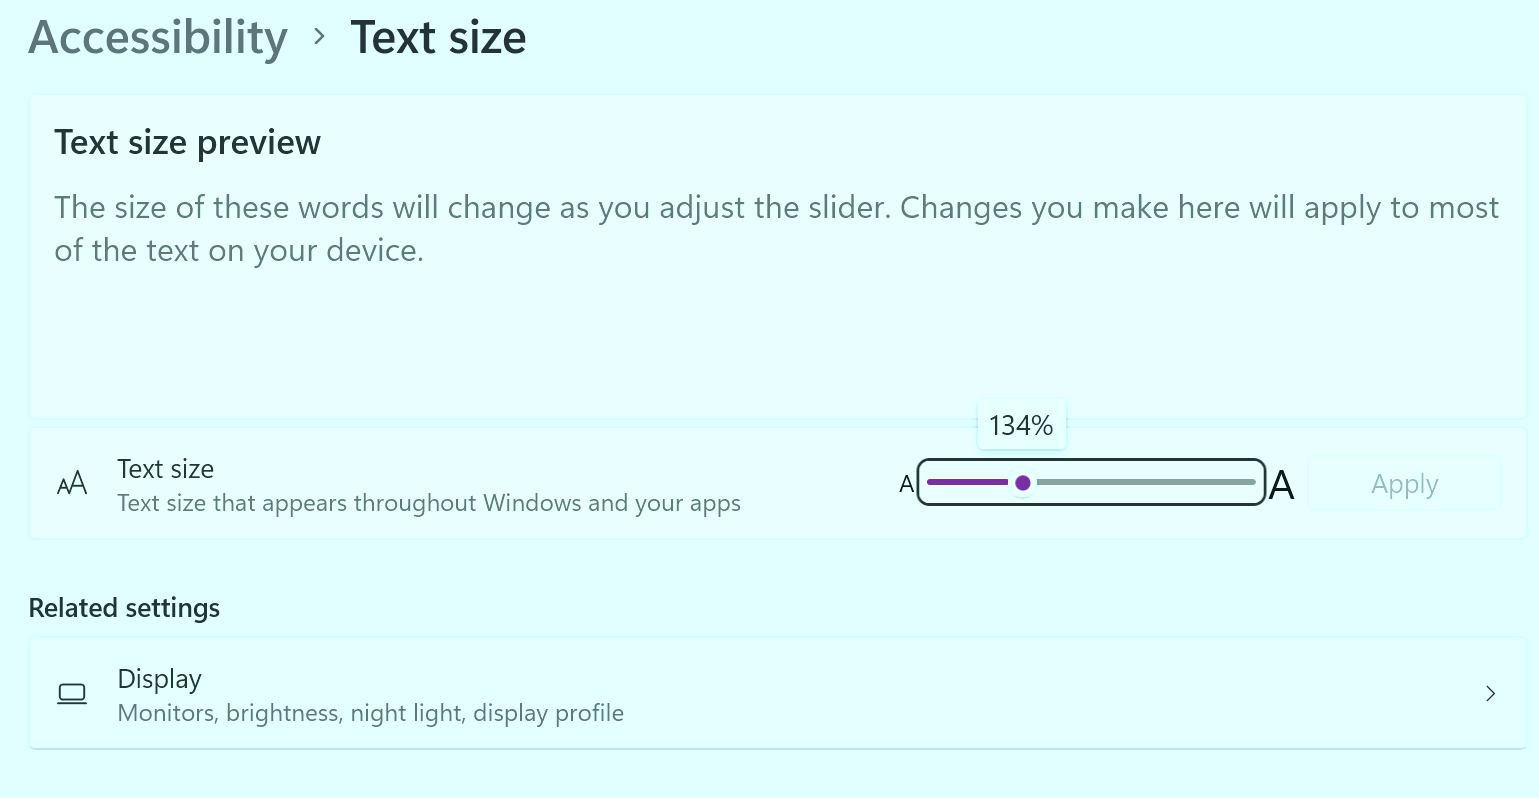The image size is (1539, 798).
Task: Select the 'Text size' breadcrumb title
Action: click(438, 37)
